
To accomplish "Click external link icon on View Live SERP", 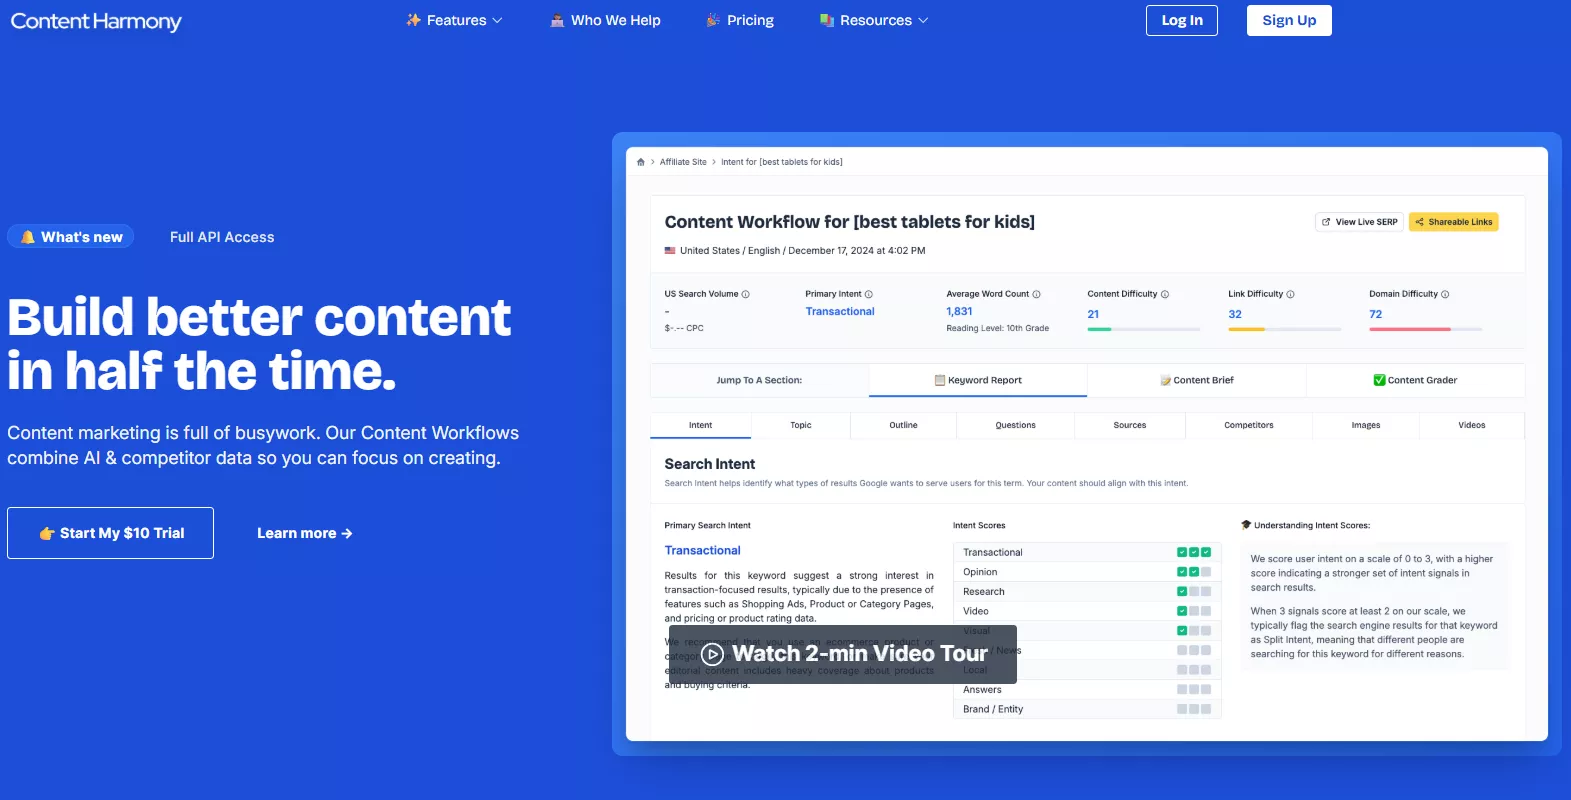I will coord(1326,222).
